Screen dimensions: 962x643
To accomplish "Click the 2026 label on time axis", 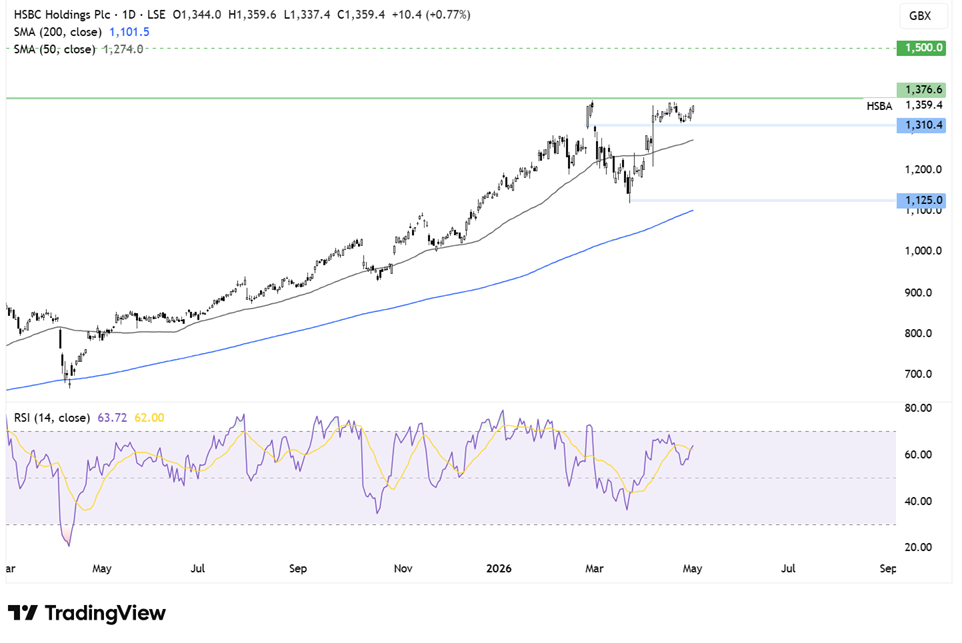I will tap(499, 569).
